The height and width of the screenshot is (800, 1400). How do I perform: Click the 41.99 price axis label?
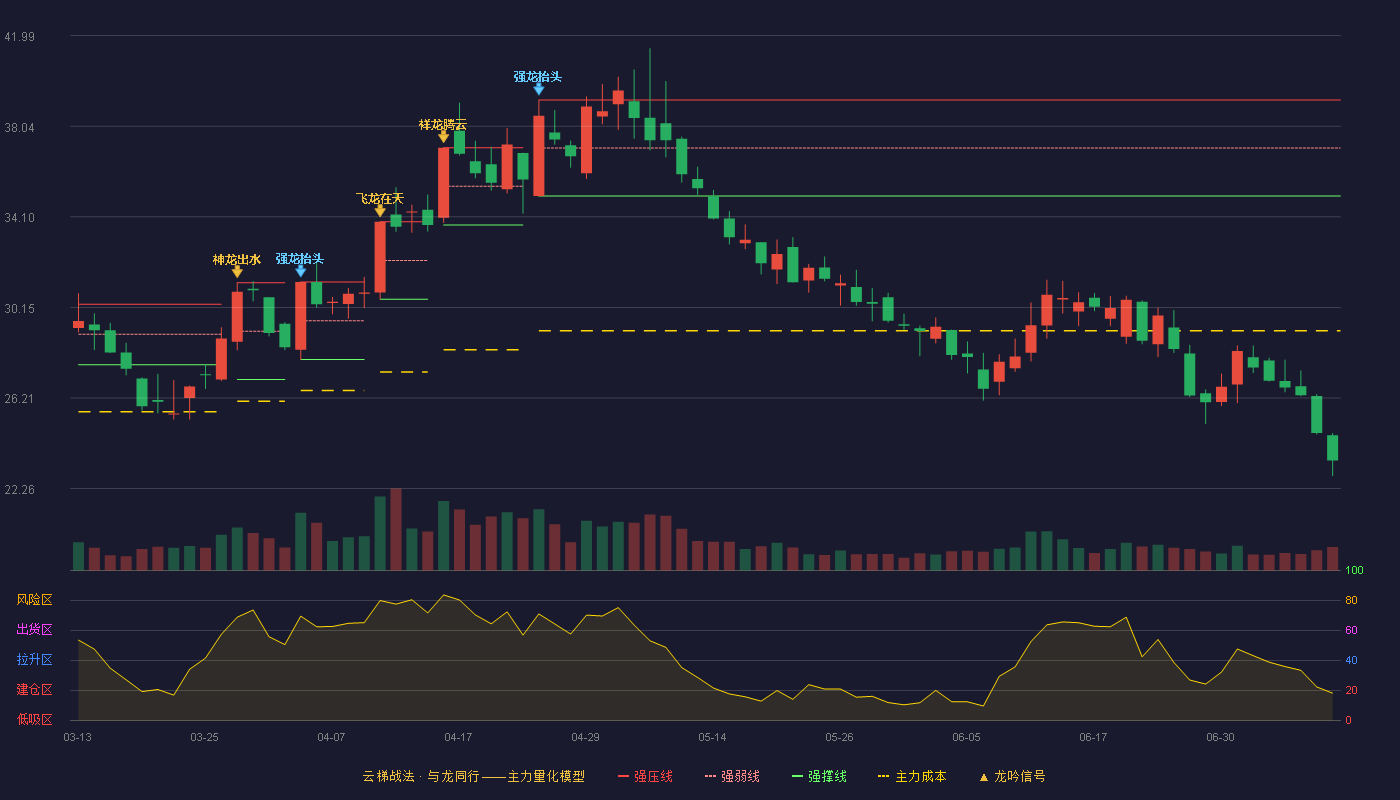(19, 37)
